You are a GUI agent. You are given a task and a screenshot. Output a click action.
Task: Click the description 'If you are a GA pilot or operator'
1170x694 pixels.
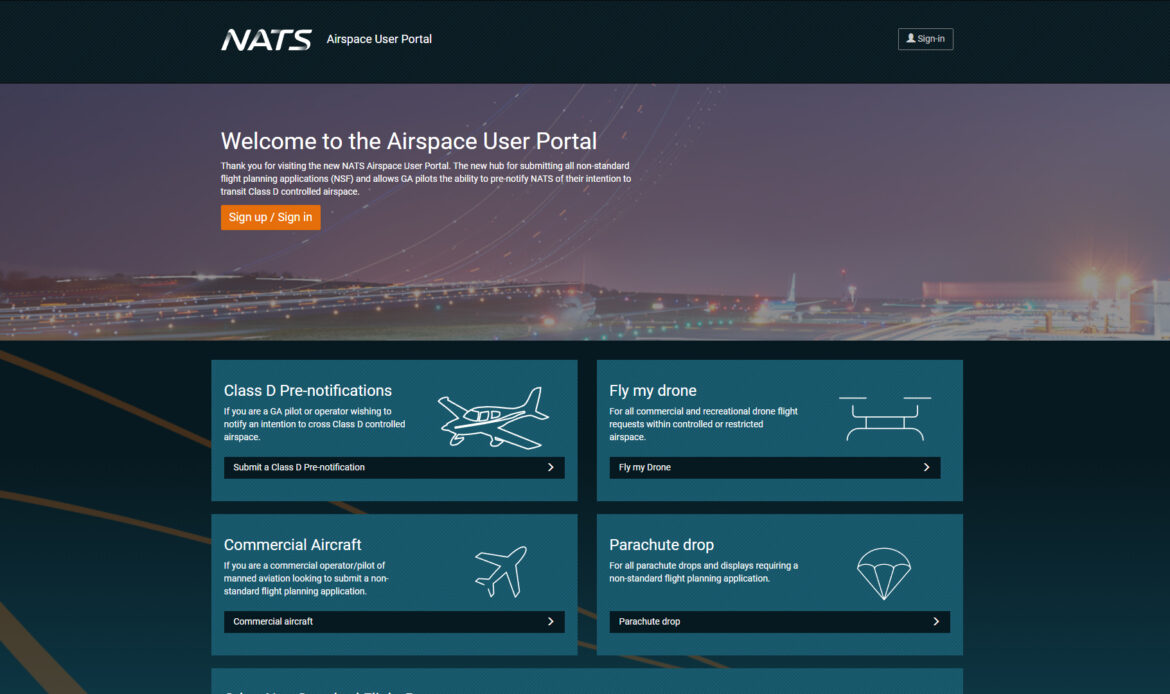[x=315, y=424]
